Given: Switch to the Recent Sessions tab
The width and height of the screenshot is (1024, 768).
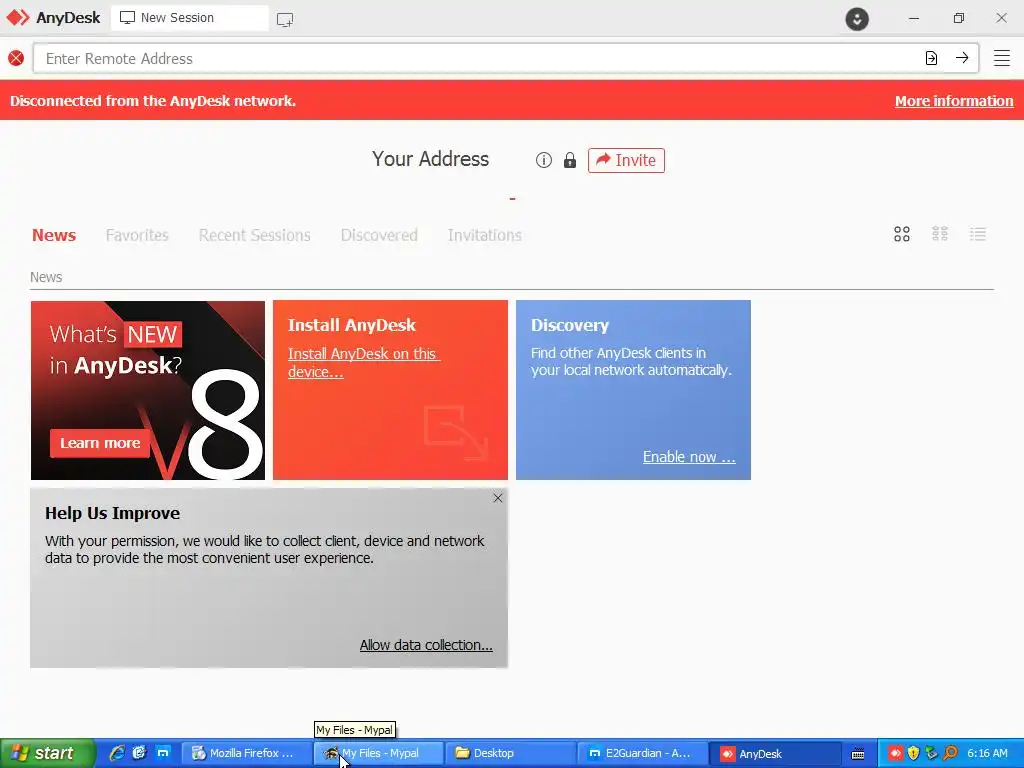Looking at the screenshot, I should (x=255, y=235).
